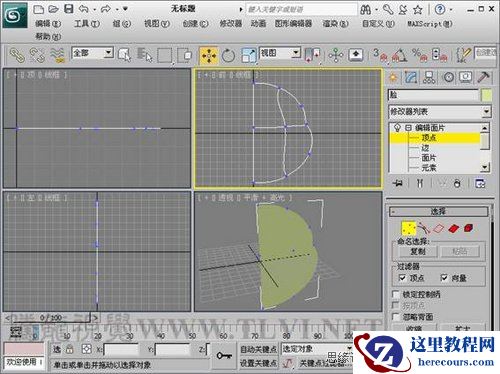The width and height of the screenshot is (500, 374).
Task: Switch to the Modify command panel icon
Action: point(411,78)
